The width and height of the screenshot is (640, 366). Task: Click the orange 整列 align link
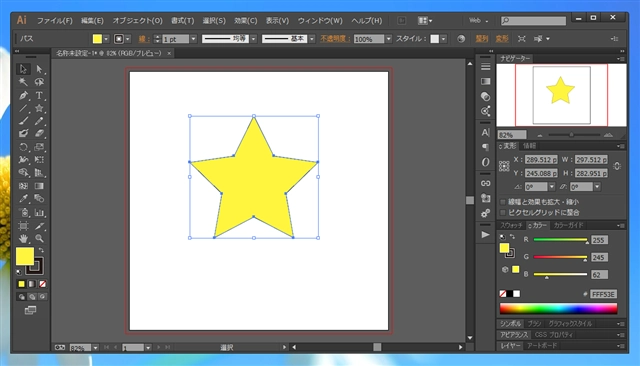point(482,39)
